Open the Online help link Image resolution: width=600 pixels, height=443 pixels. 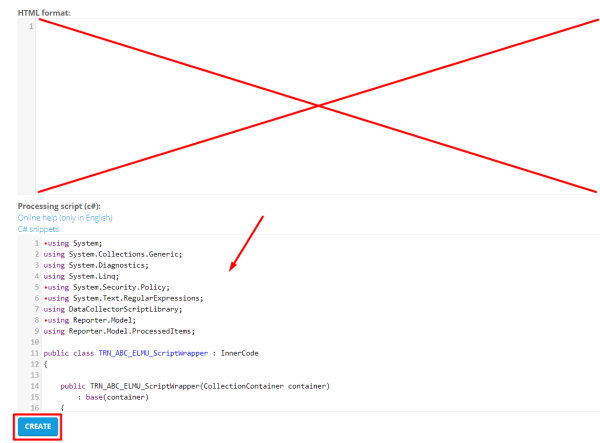click(x=65, y=217)
